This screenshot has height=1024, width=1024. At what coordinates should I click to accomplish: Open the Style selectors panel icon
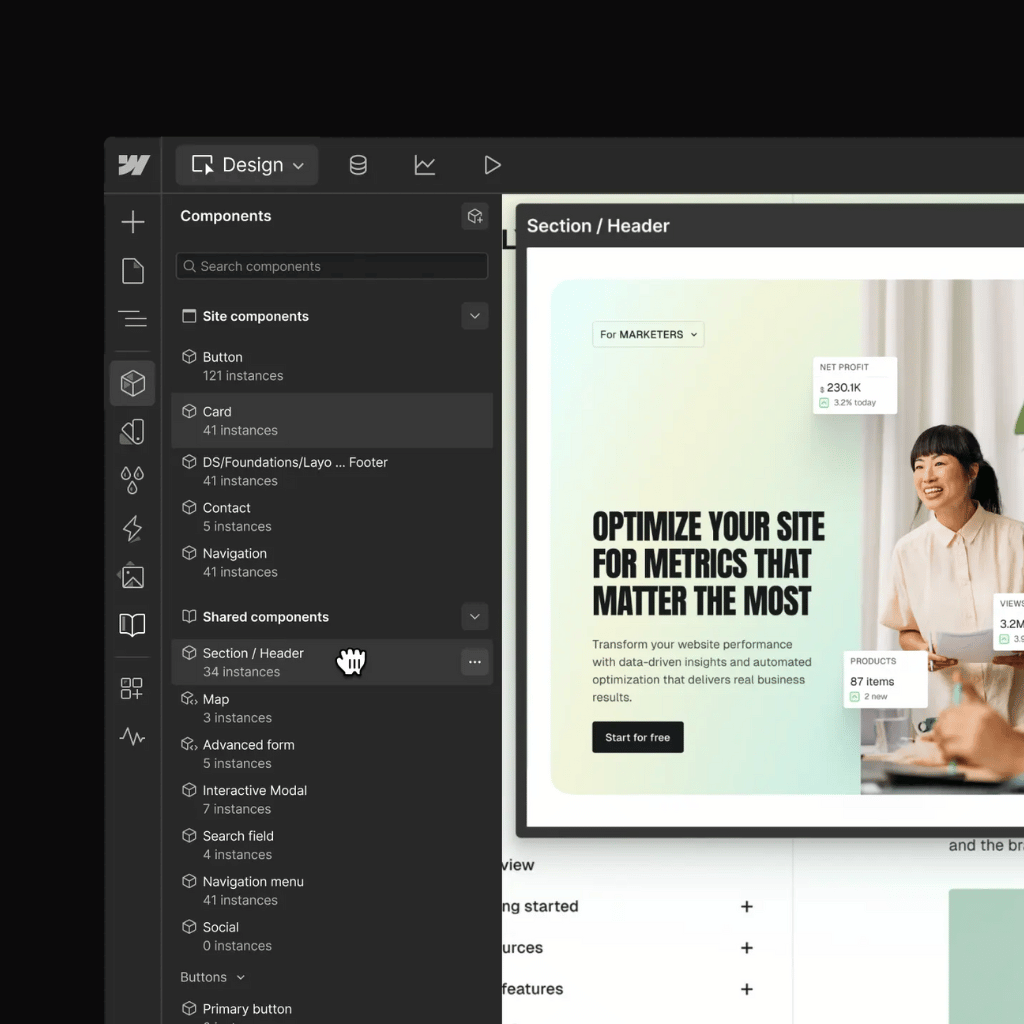pos(133,432)
